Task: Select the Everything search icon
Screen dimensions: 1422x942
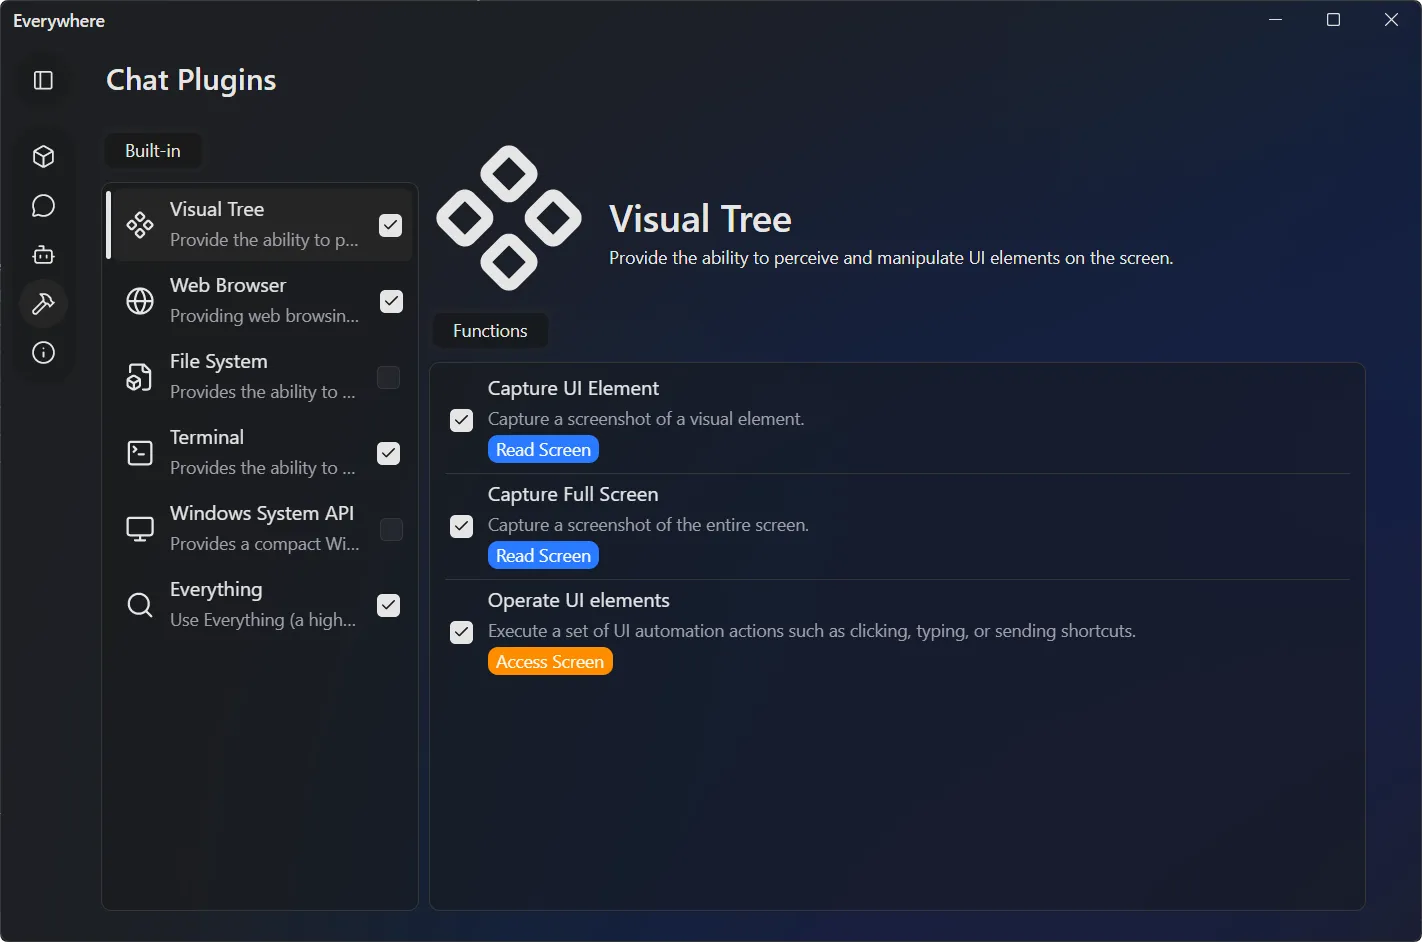Action: tap(139, 604)
